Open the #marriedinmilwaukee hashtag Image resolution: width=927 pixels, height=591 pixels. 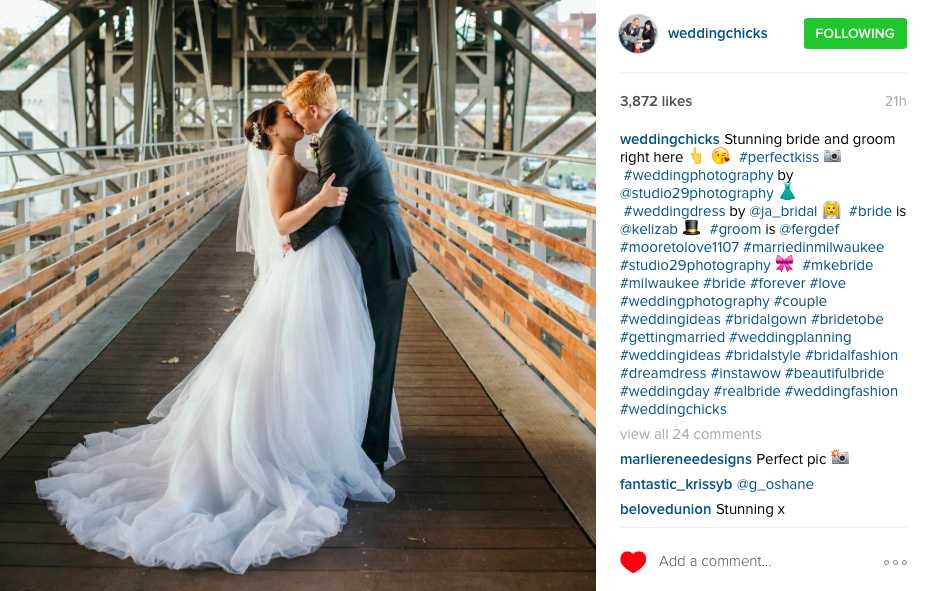tap(813, 248)
